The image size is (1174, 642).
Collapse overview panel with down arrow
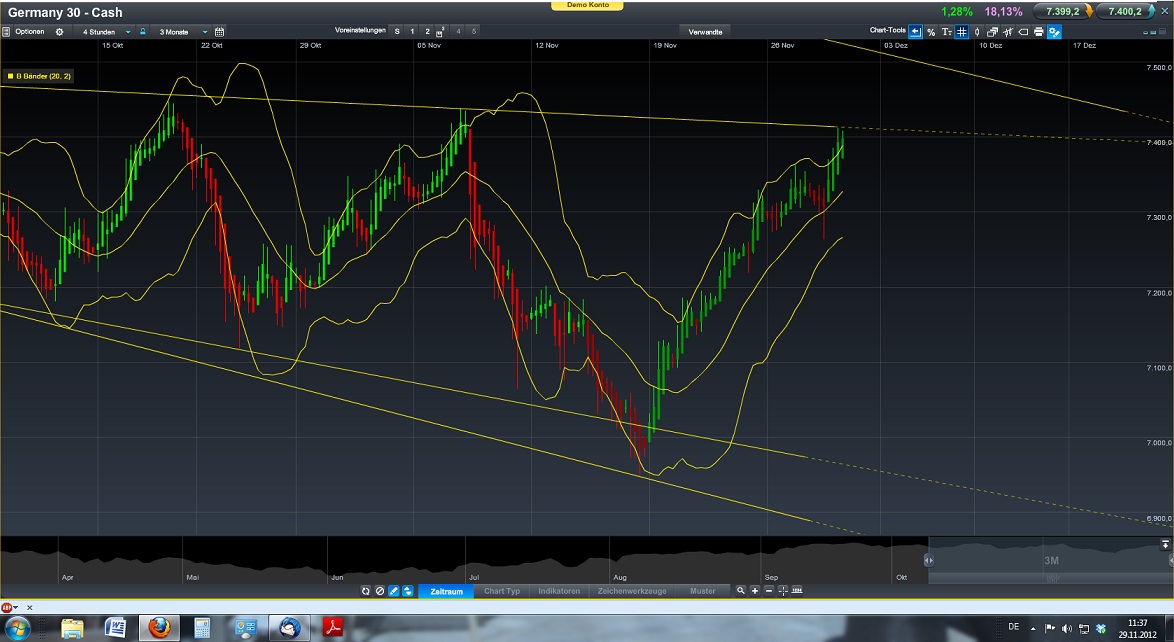pyautogui.click(x=1165, y=544)
